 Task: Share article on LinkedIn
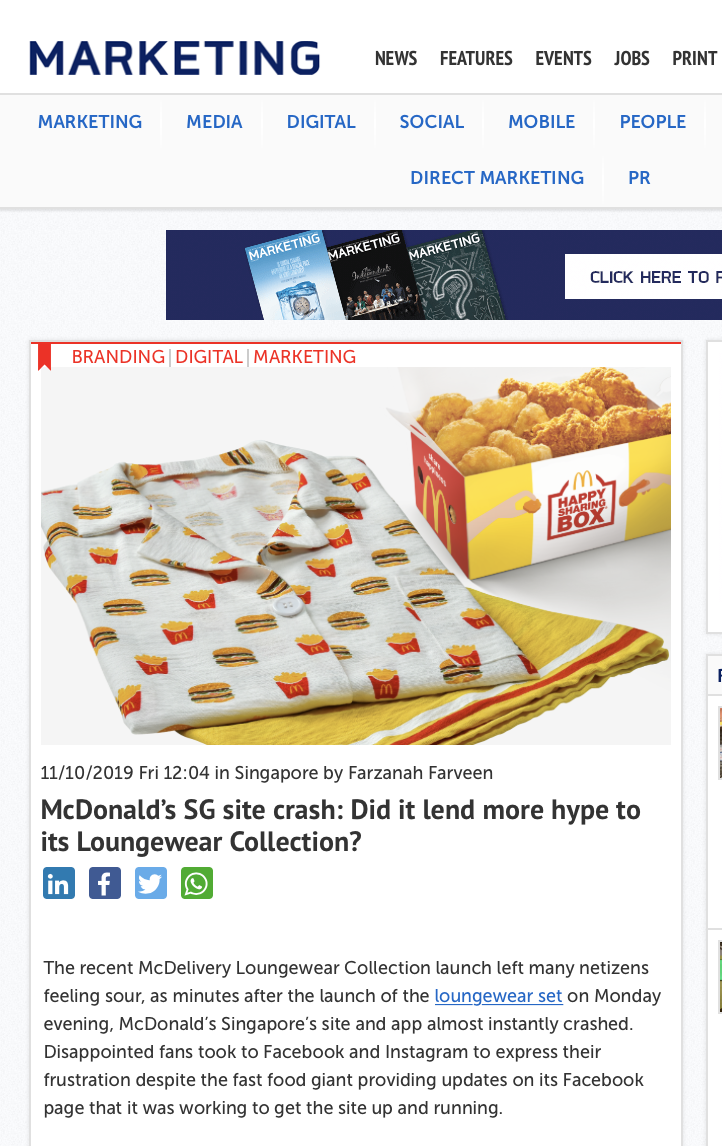[x=58, y=883]
